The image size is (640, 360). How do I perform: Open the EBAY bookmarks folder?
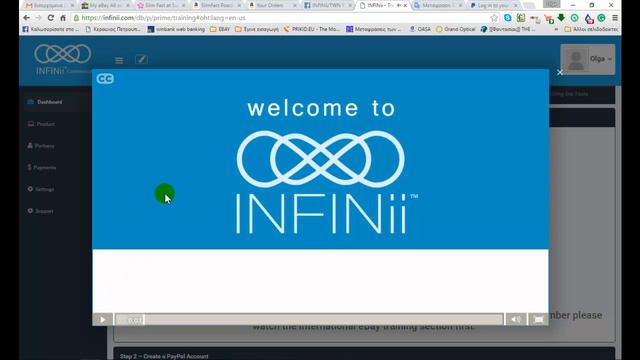(x=220, y=29)
